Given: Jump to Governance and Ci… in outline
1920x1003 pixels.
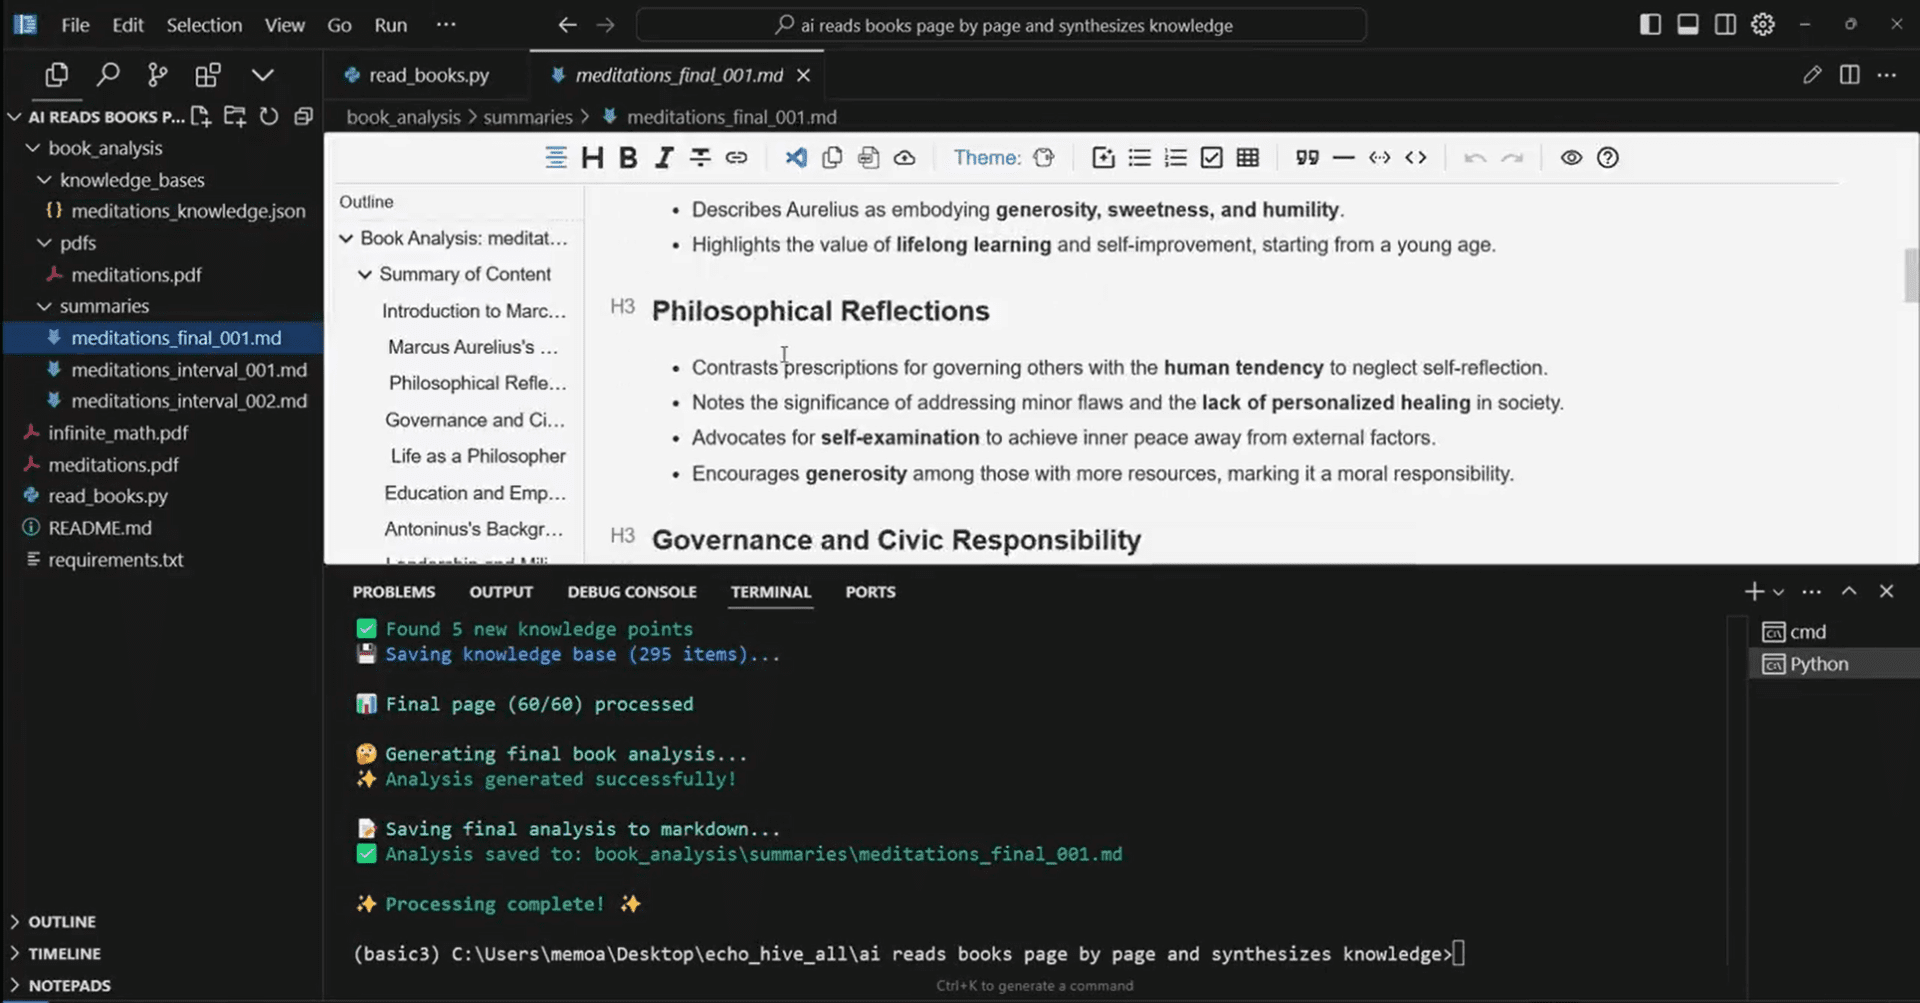Looking at the screenshot, I should point(475,420).
